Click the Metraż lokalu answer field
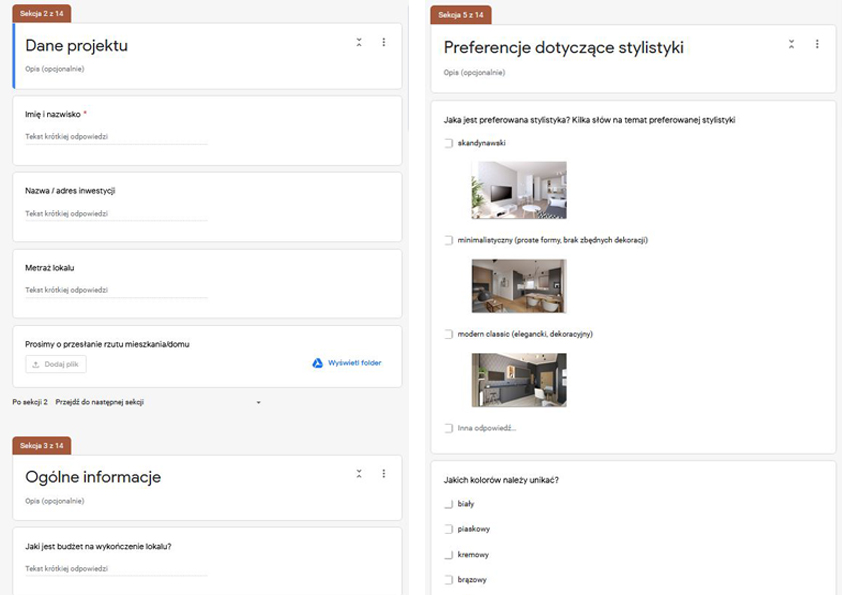This screenshot has width=842, height=595. click(115, 290)
